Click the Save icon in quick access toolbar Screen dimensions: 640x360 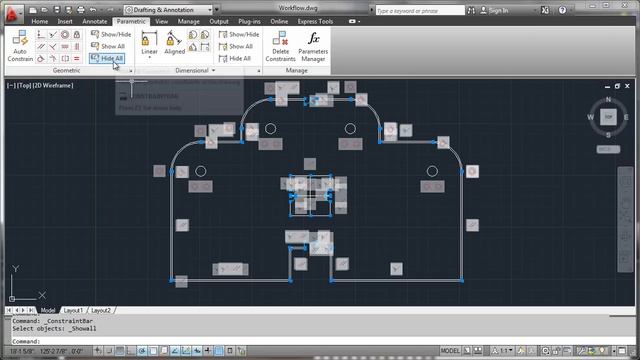57,9
